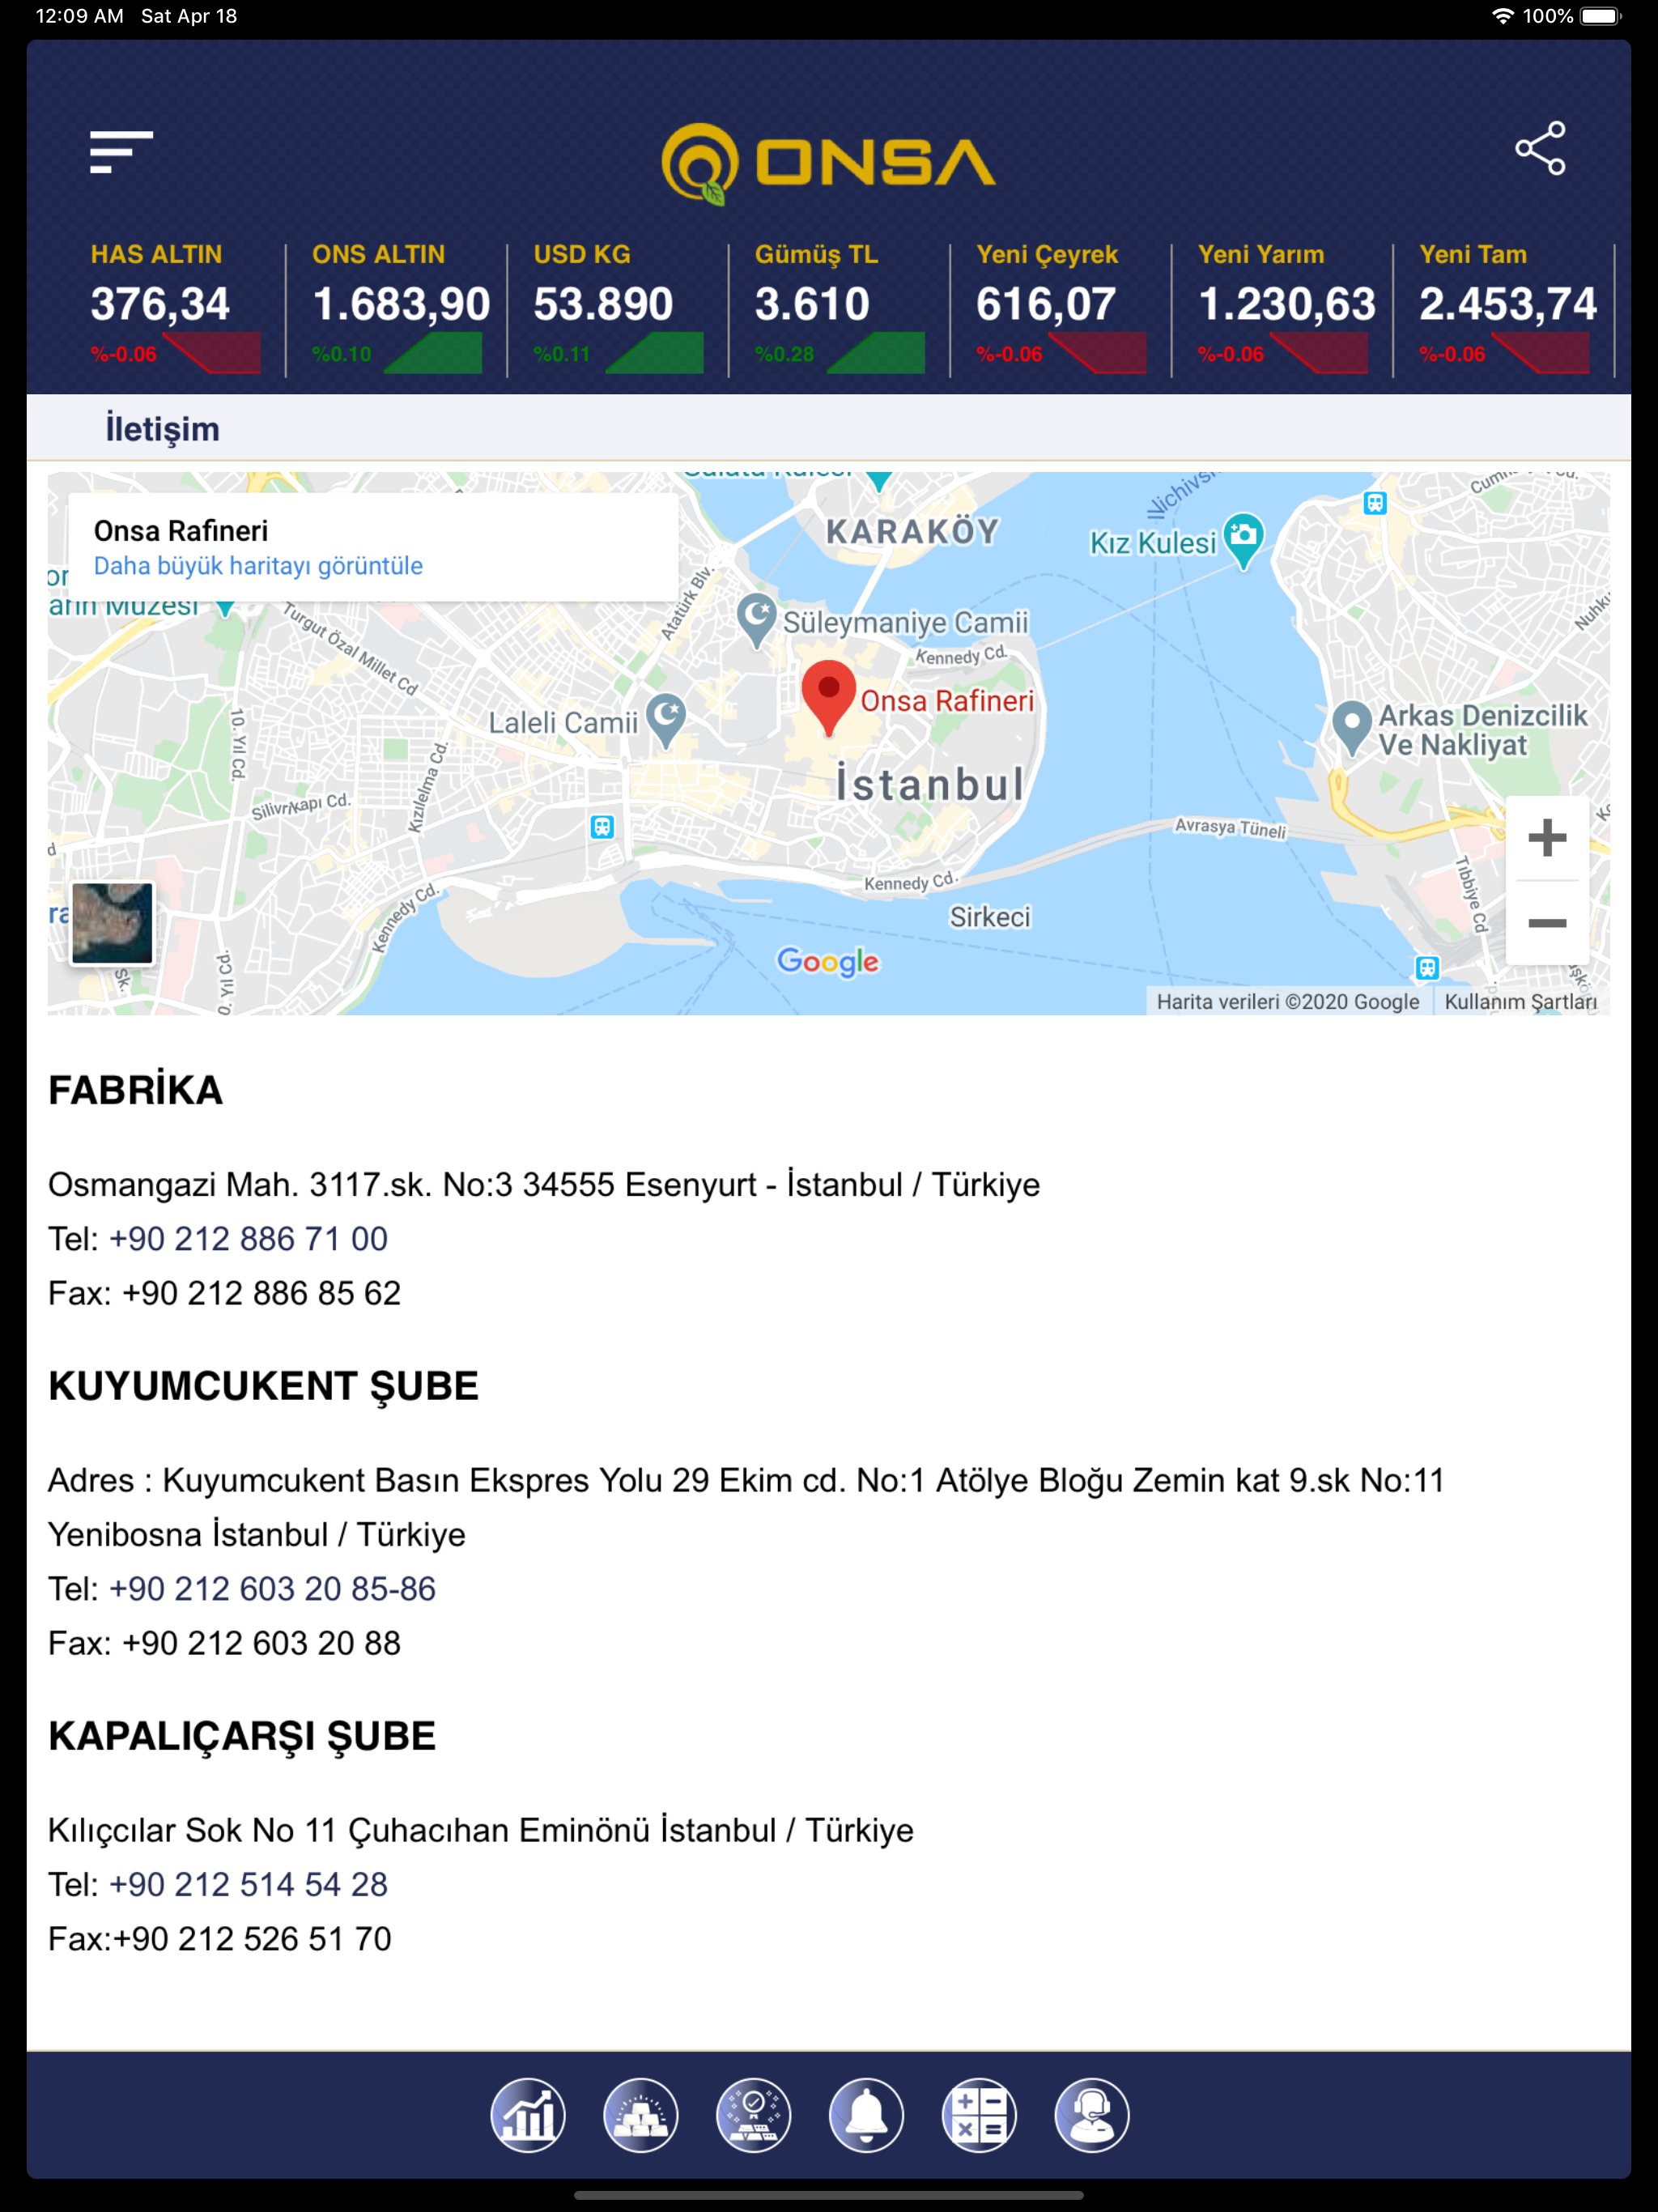Zoom out on the map
This screenshot has height=2212, width=1658.
[x=1547, y=923]
